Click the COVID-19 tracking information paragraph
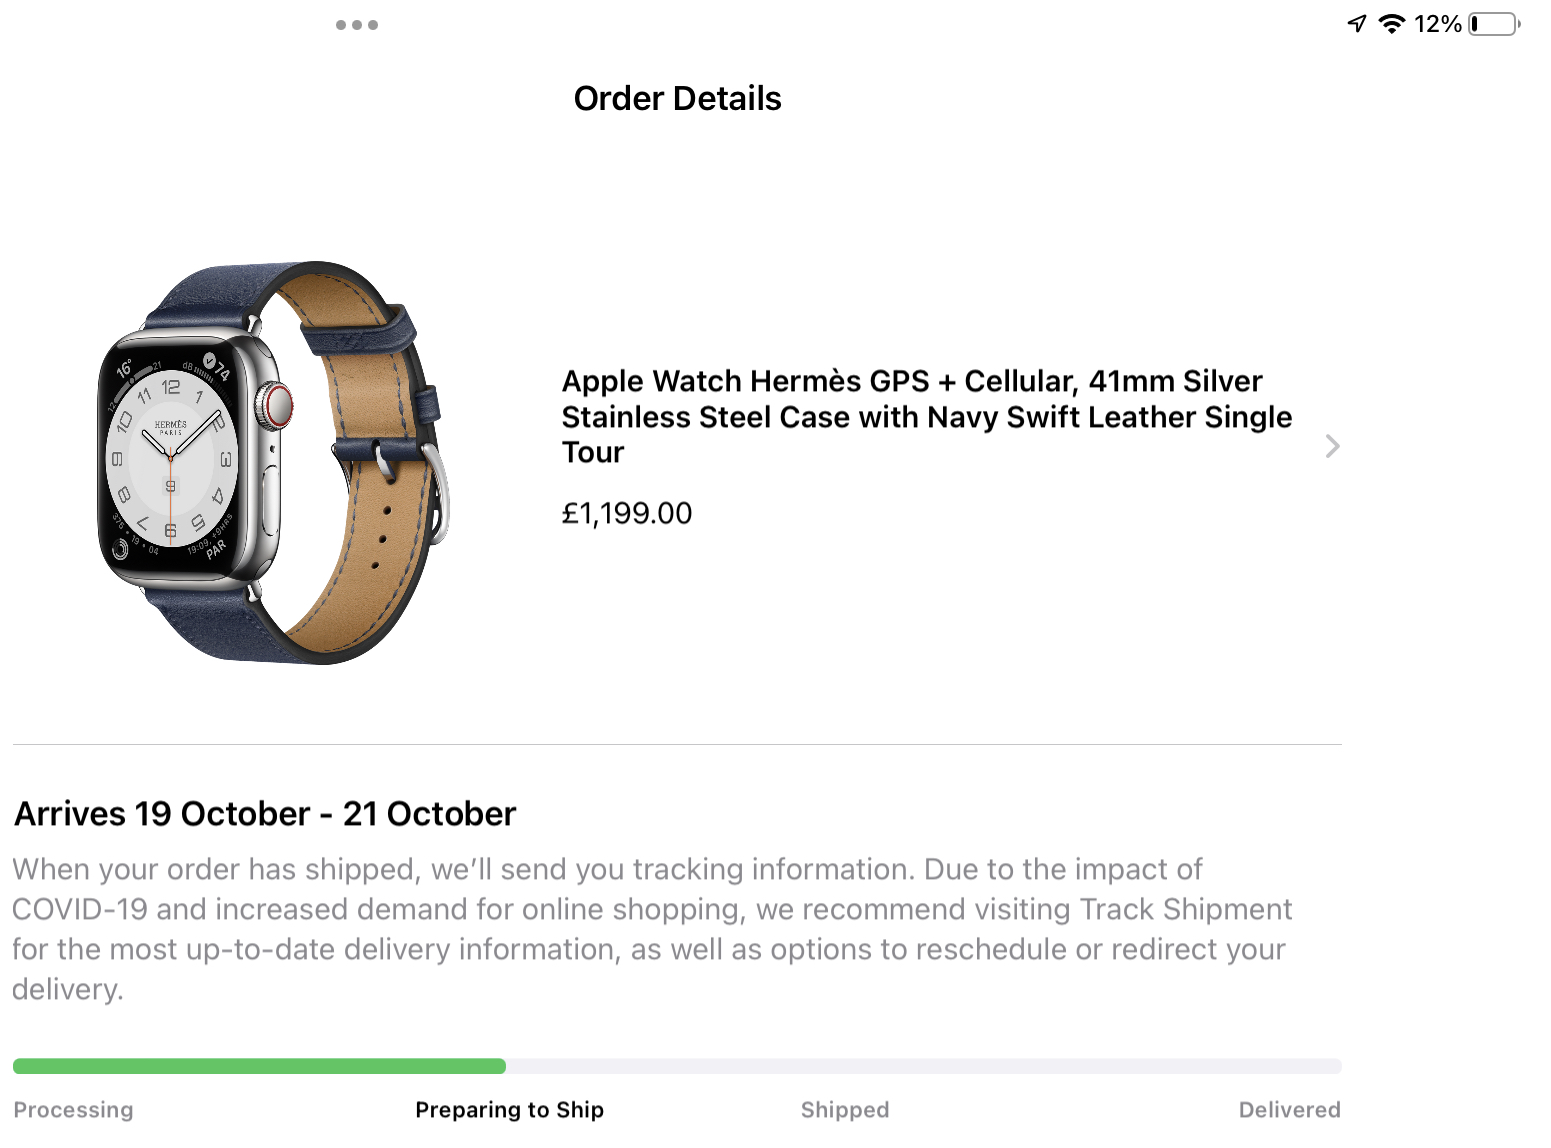 point(650,929)
